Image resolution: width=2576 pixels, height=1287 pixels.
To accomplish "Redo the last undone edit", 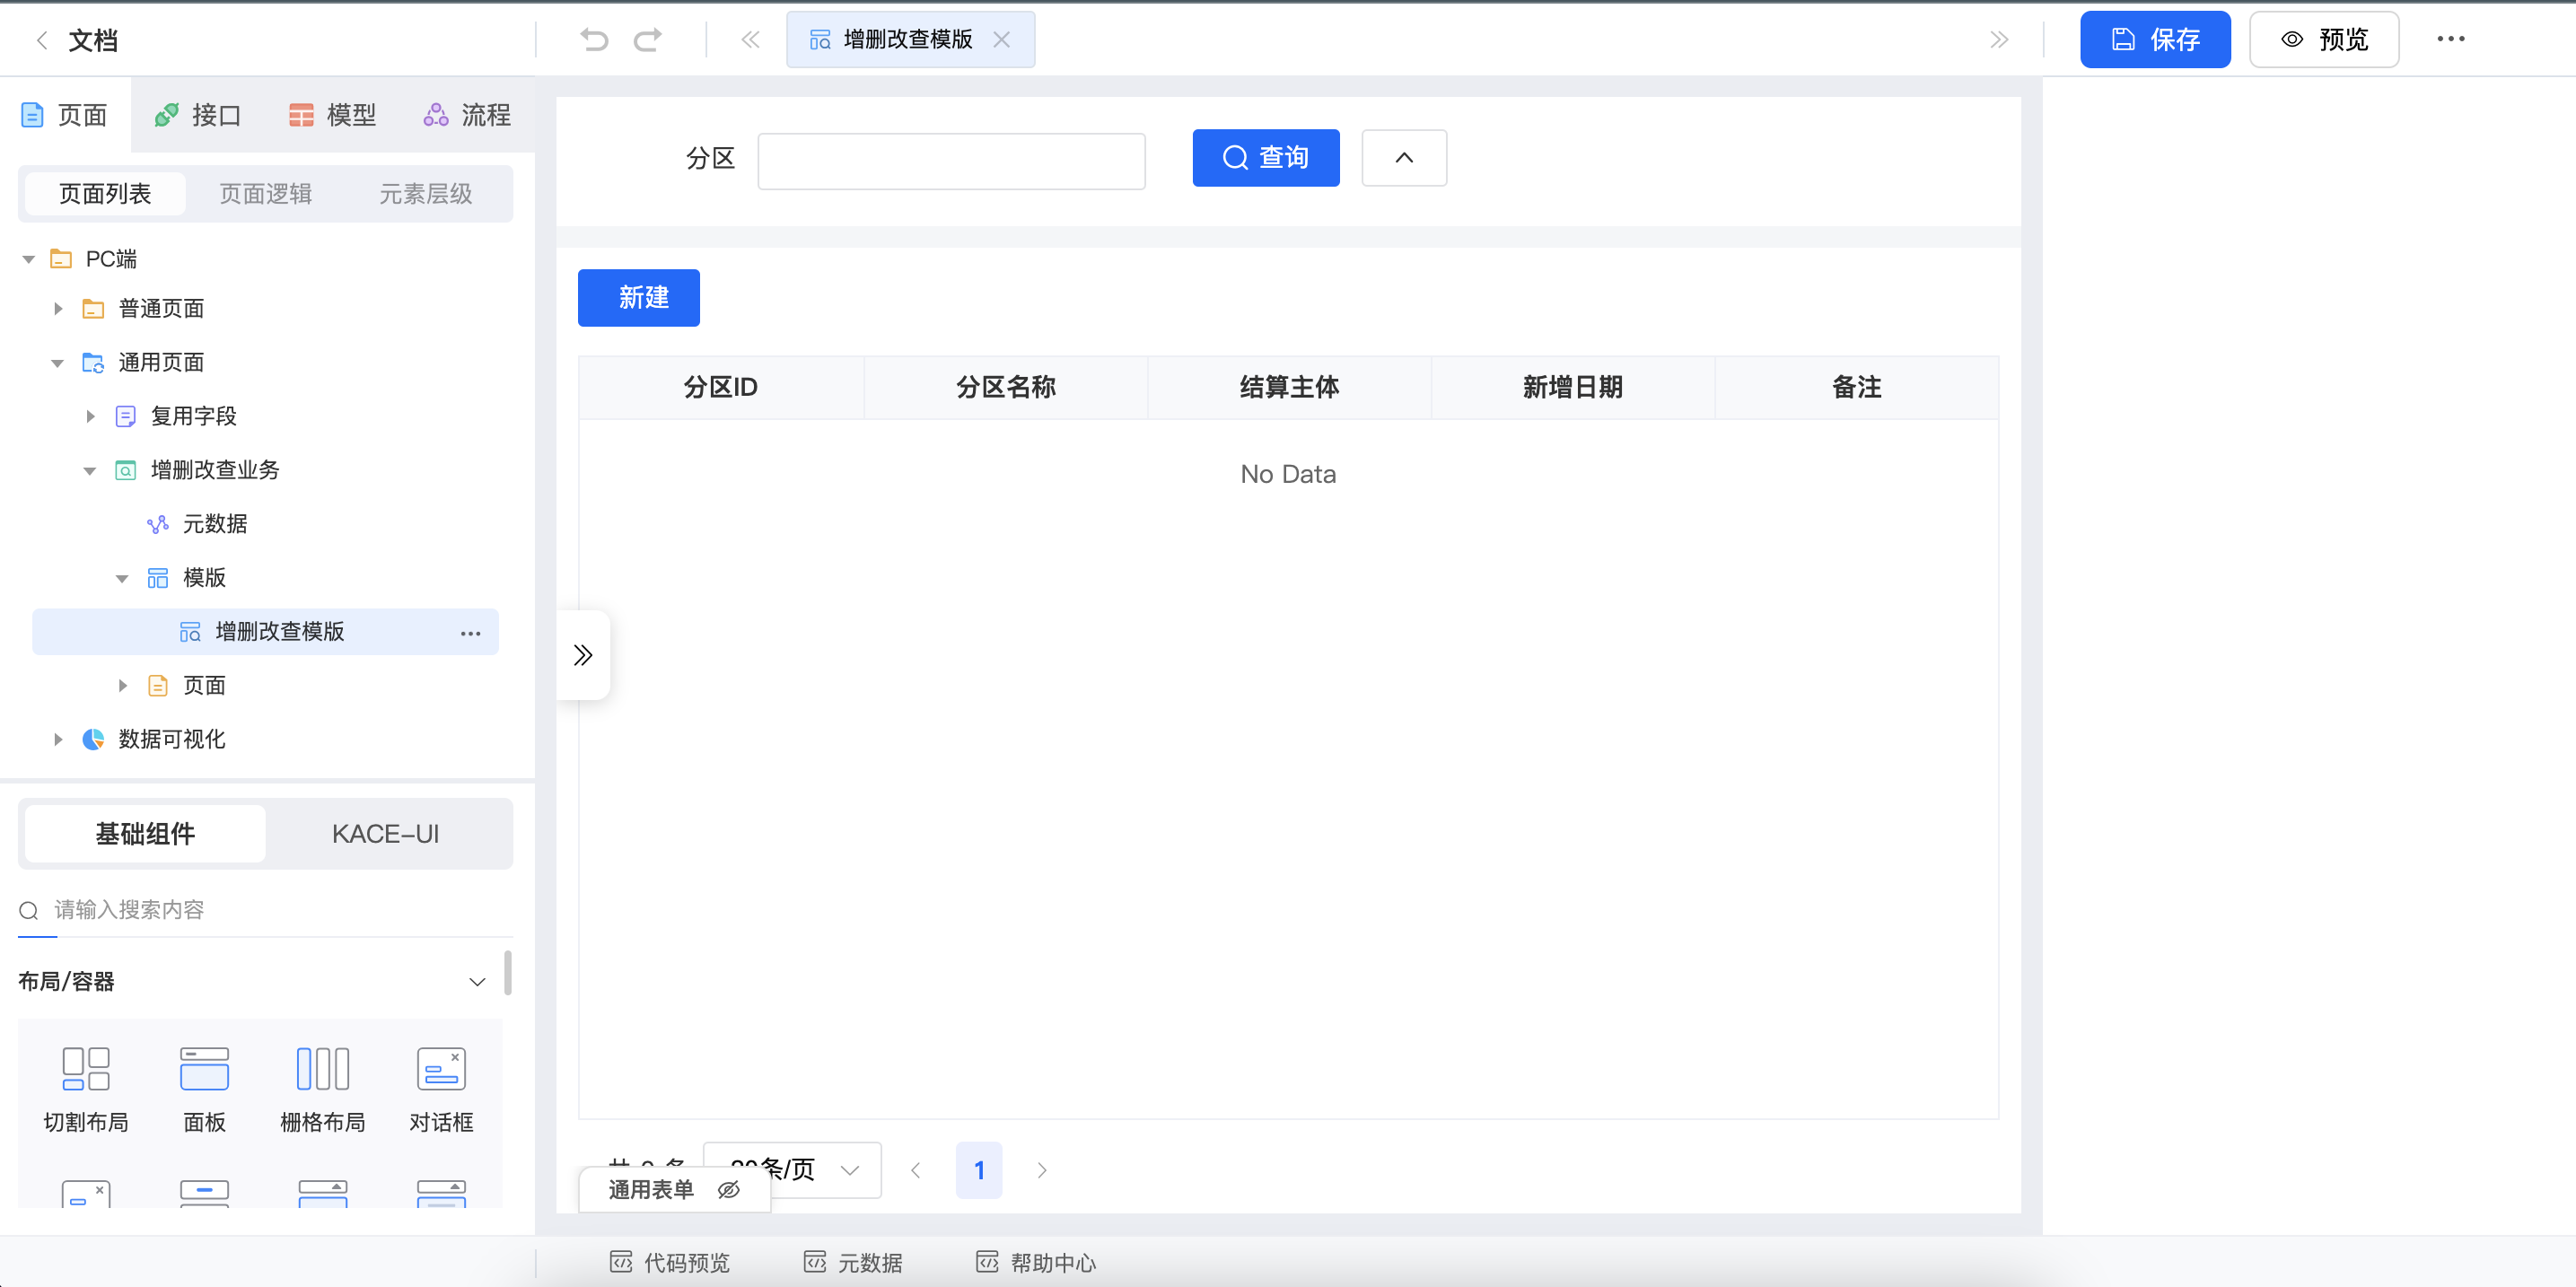I will [648, 40].
